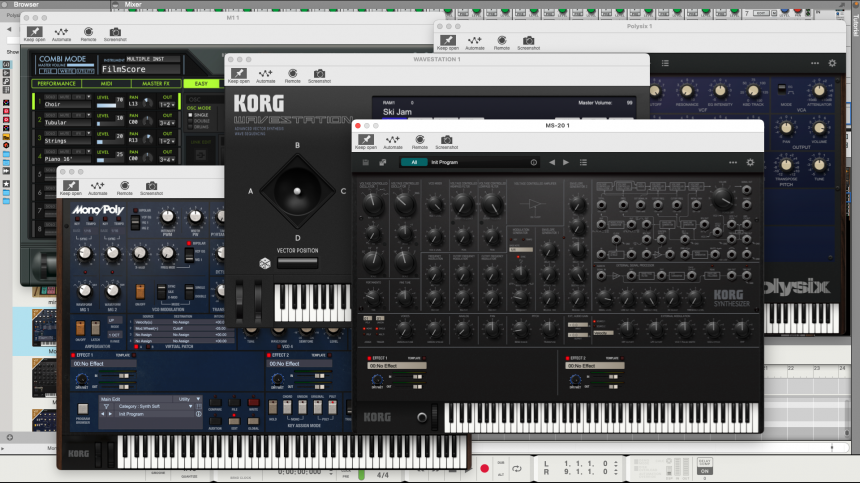Toggle Effect 1 on in MS-20

pos(369,358)
